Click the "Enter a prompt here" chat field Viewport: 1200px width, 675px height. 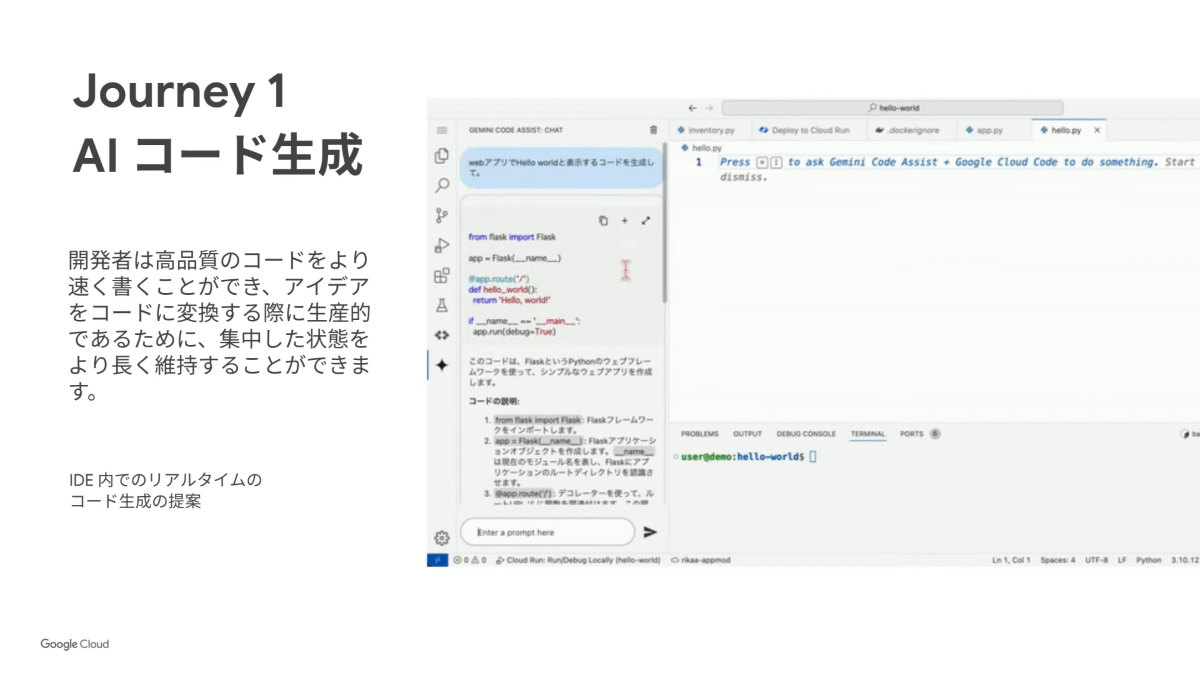coord(547,532)
